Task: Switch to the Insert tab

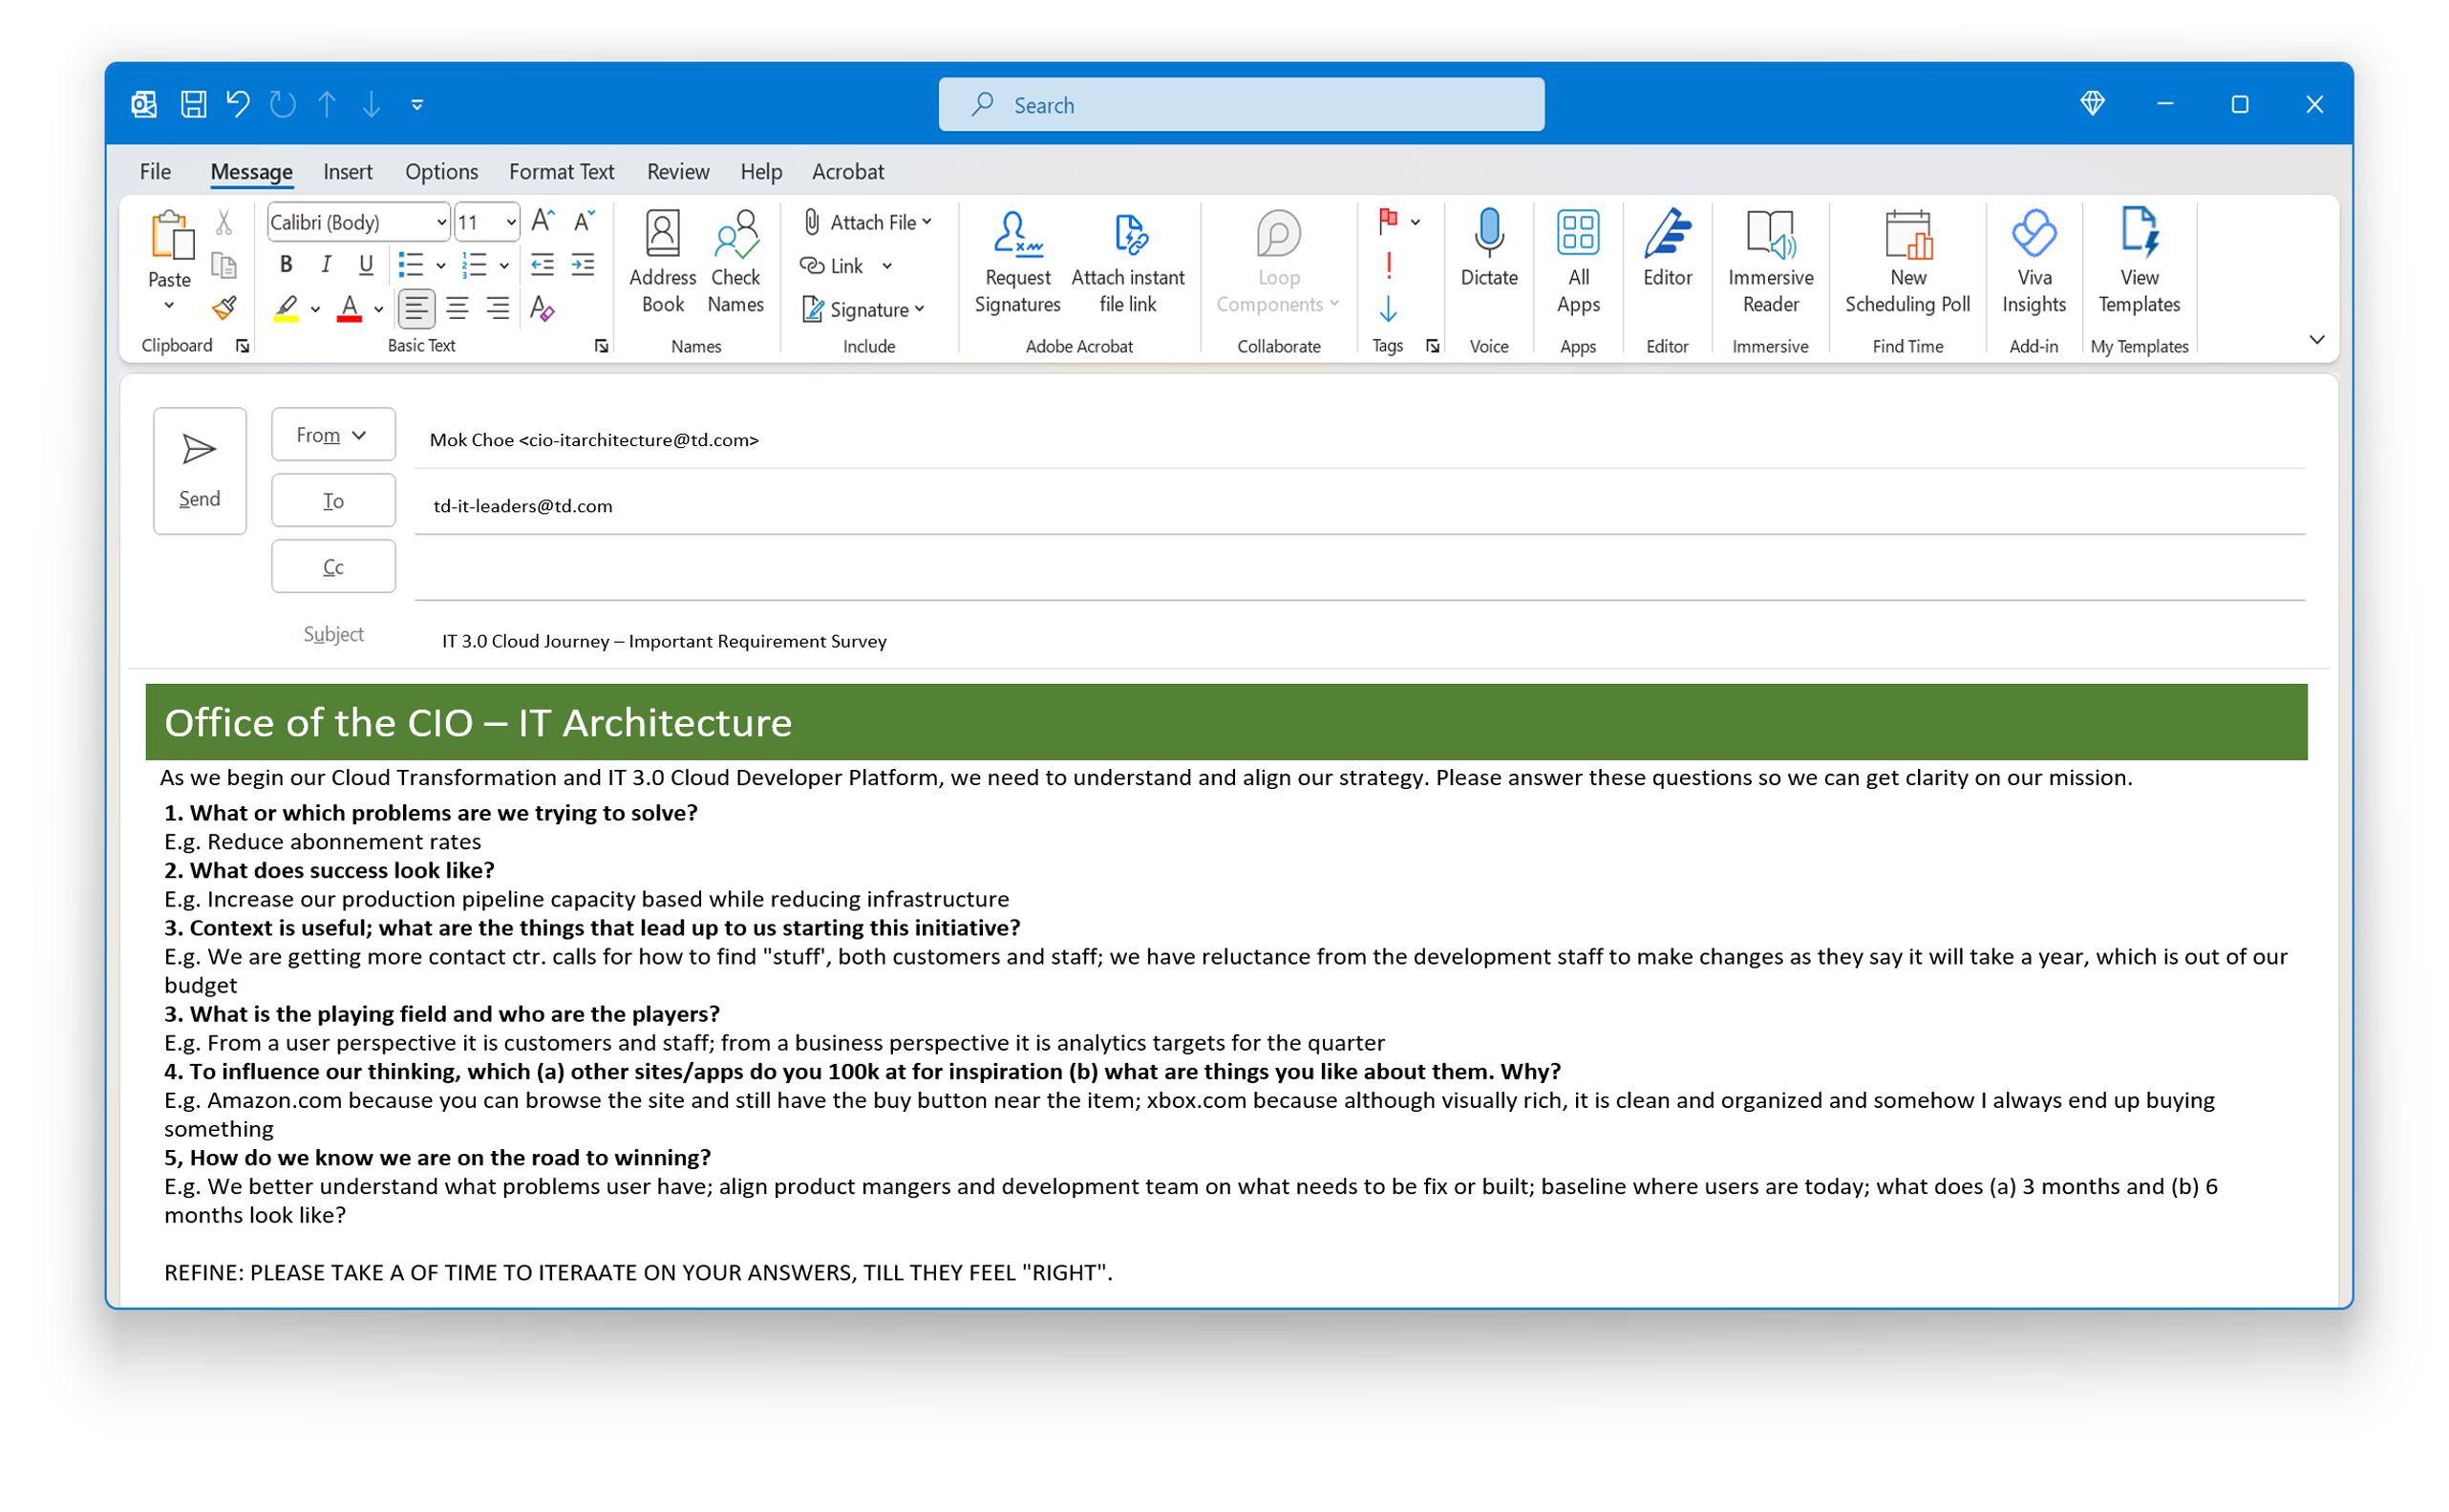Action: coord(347,172)
